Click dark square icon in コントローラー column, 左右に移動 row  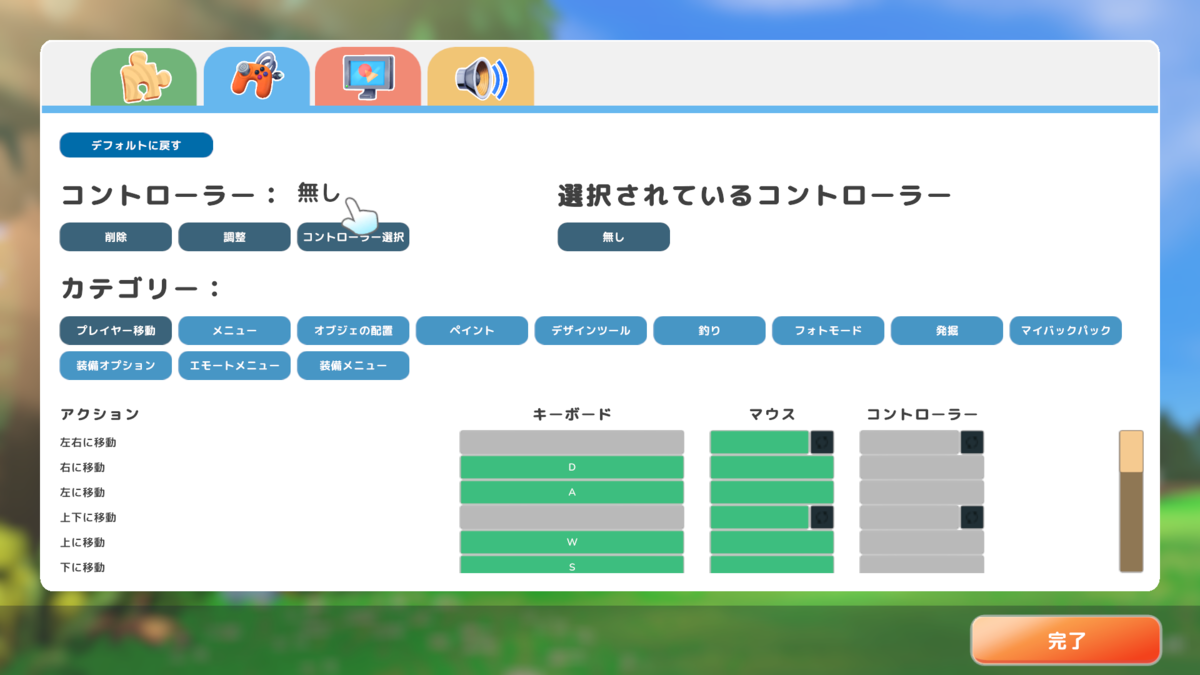pos(972,442)
